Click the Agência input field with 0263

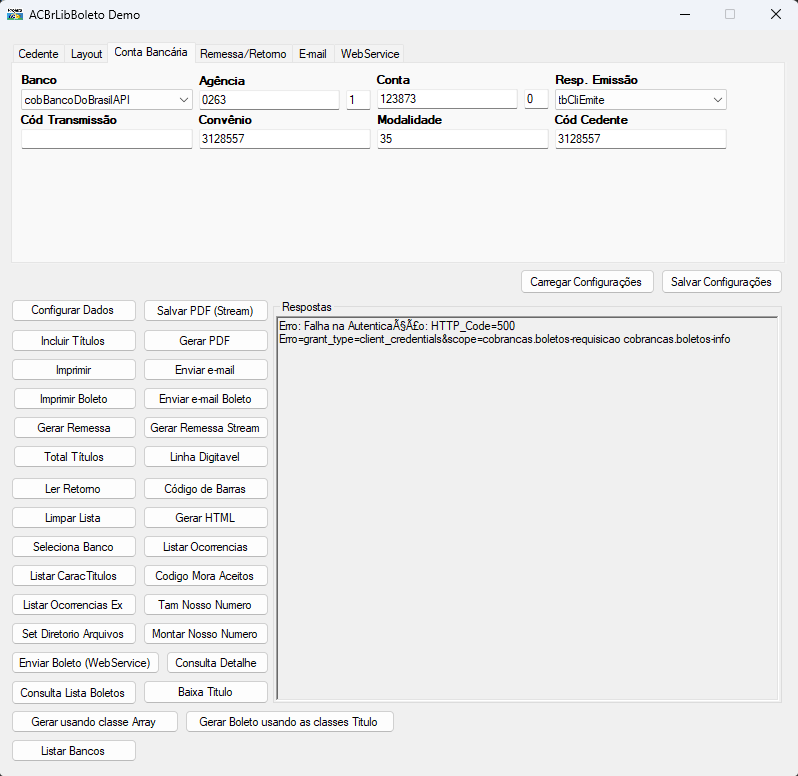coord(269,100)
